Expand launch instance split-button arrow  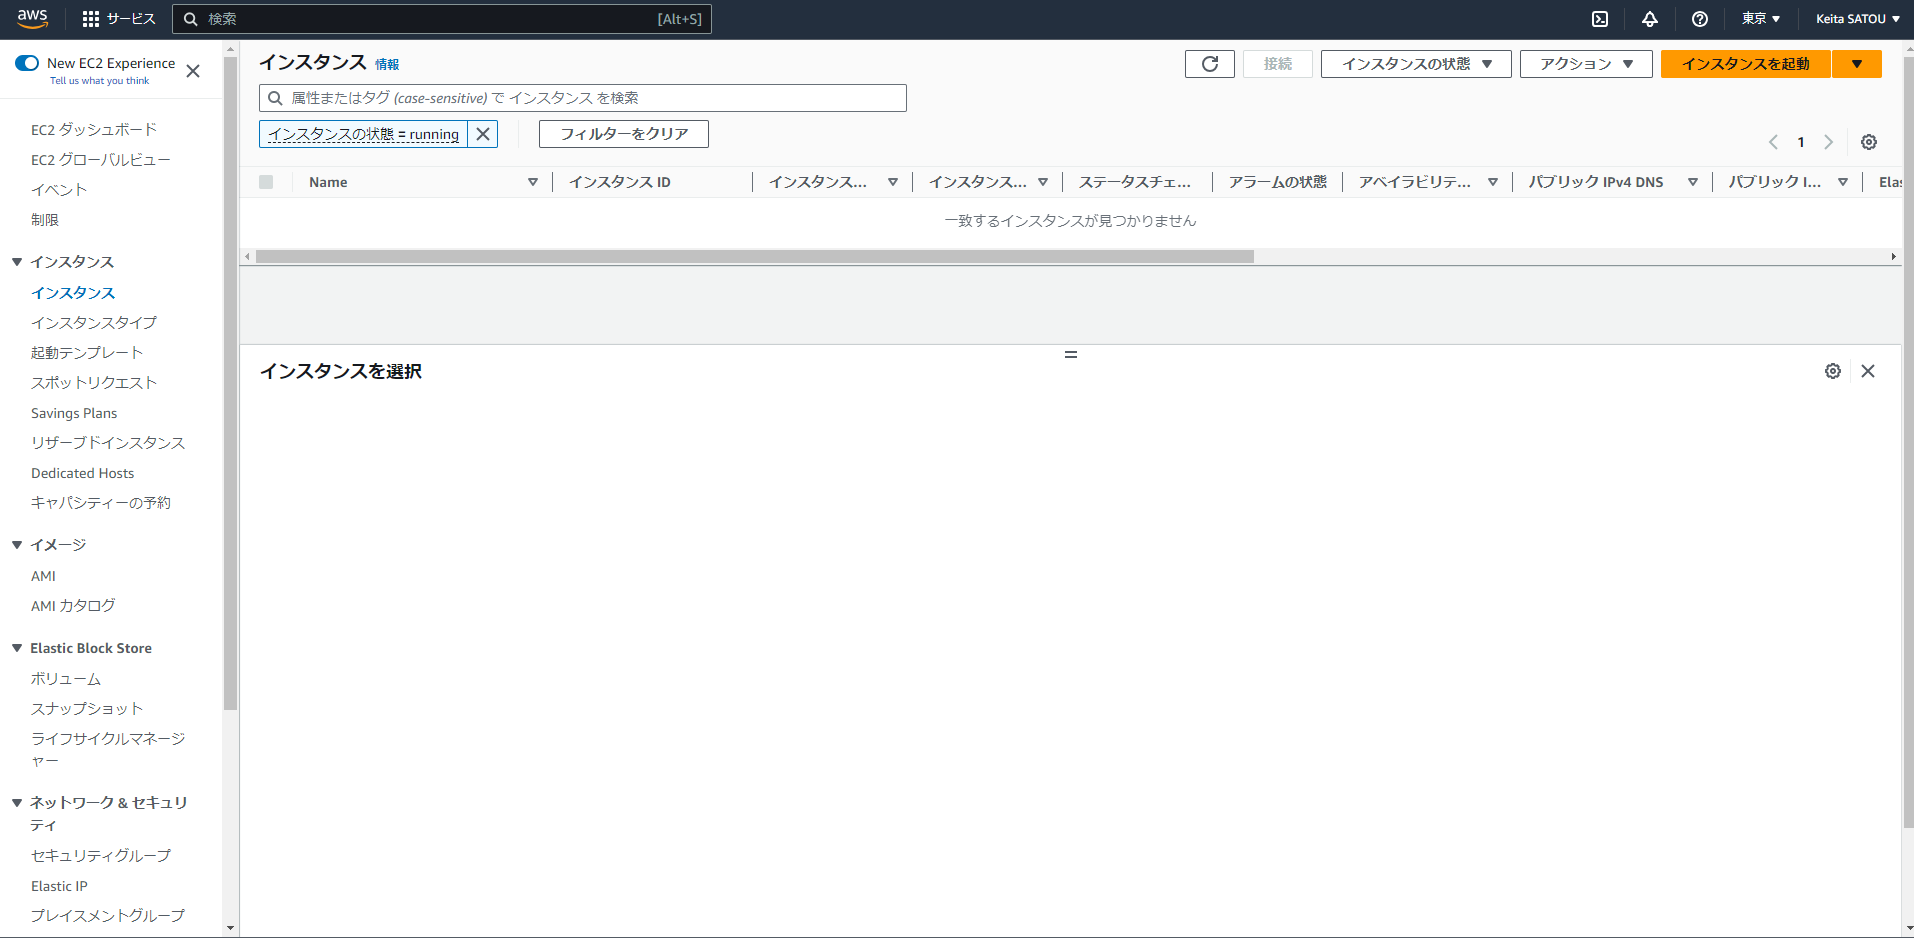pyautogui.click(x=1857, y=64)
